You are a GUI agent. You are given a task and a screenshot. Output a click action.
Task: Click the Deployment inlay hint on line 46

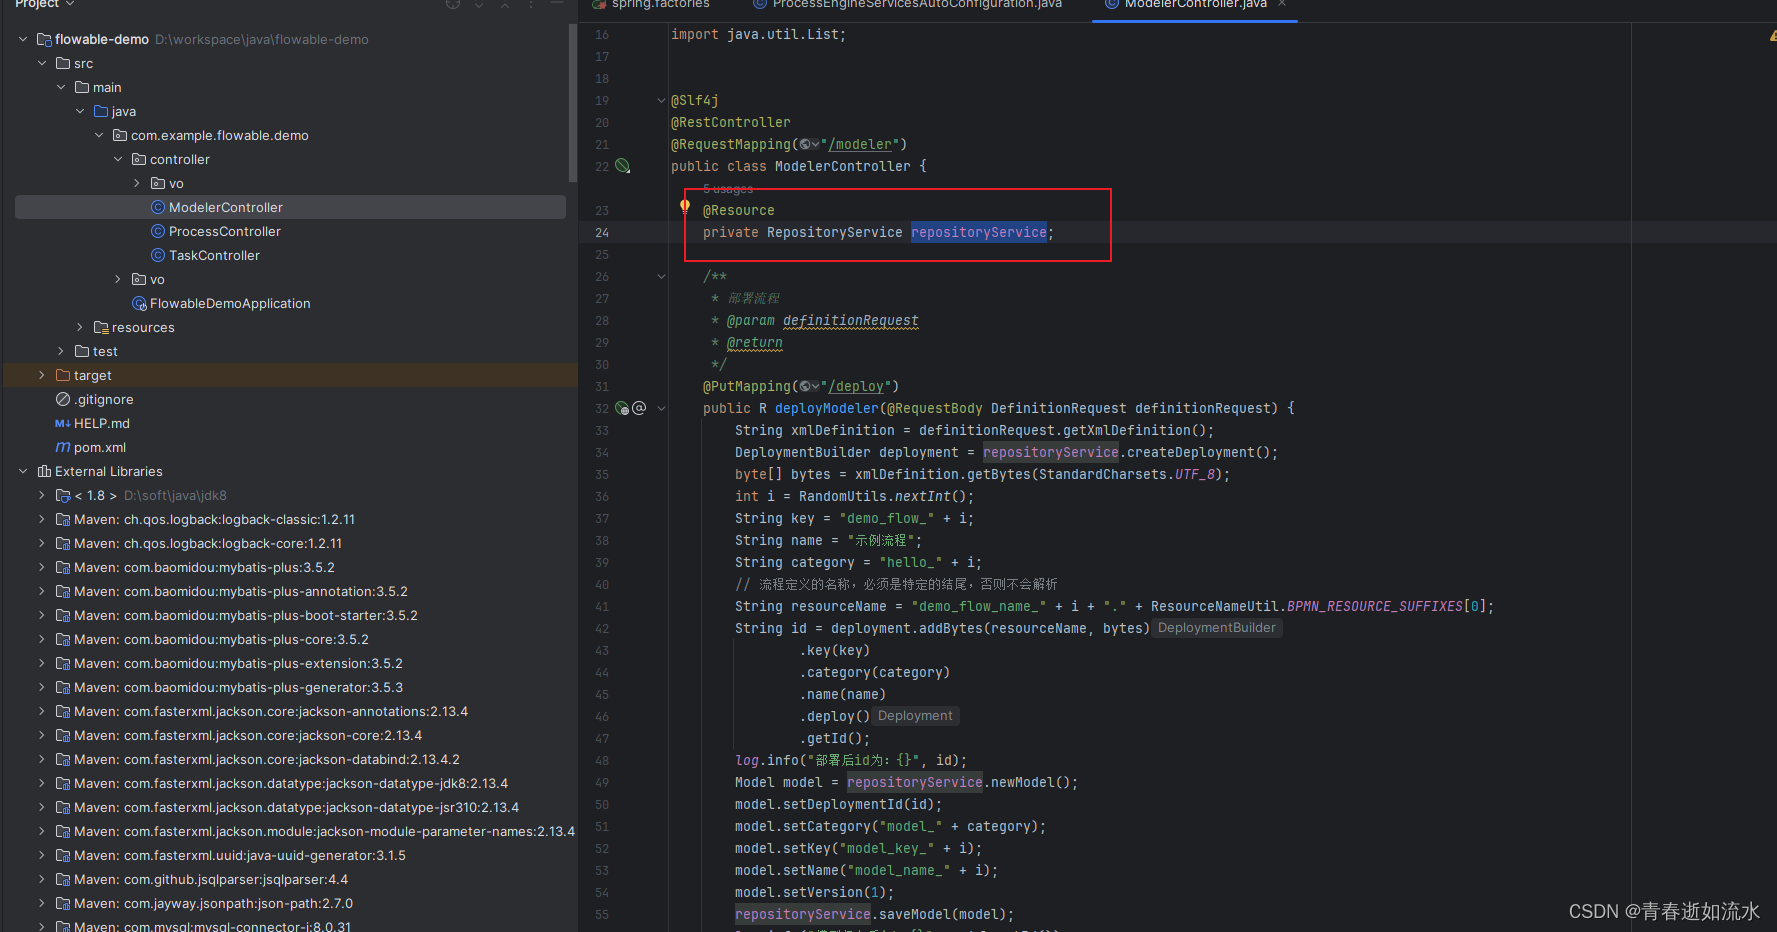(x=915, y=716)
